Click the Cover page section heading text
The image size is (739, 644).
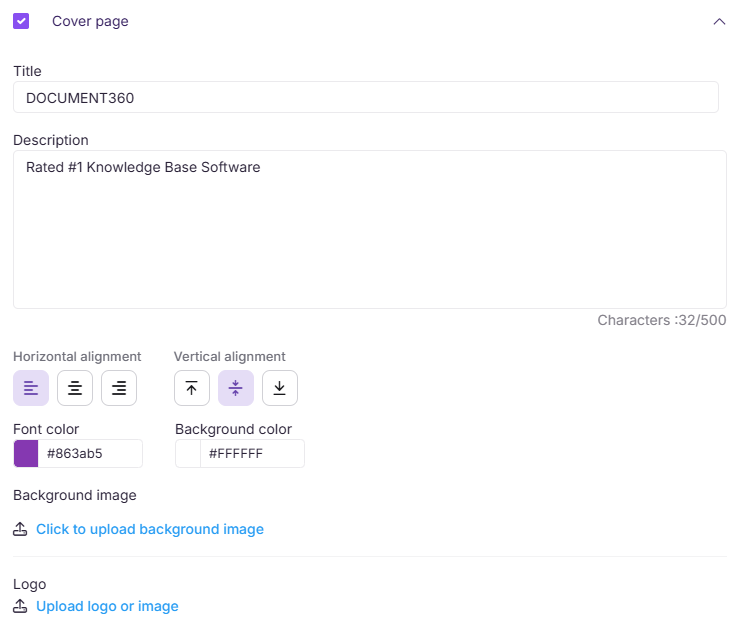point(90,21)
